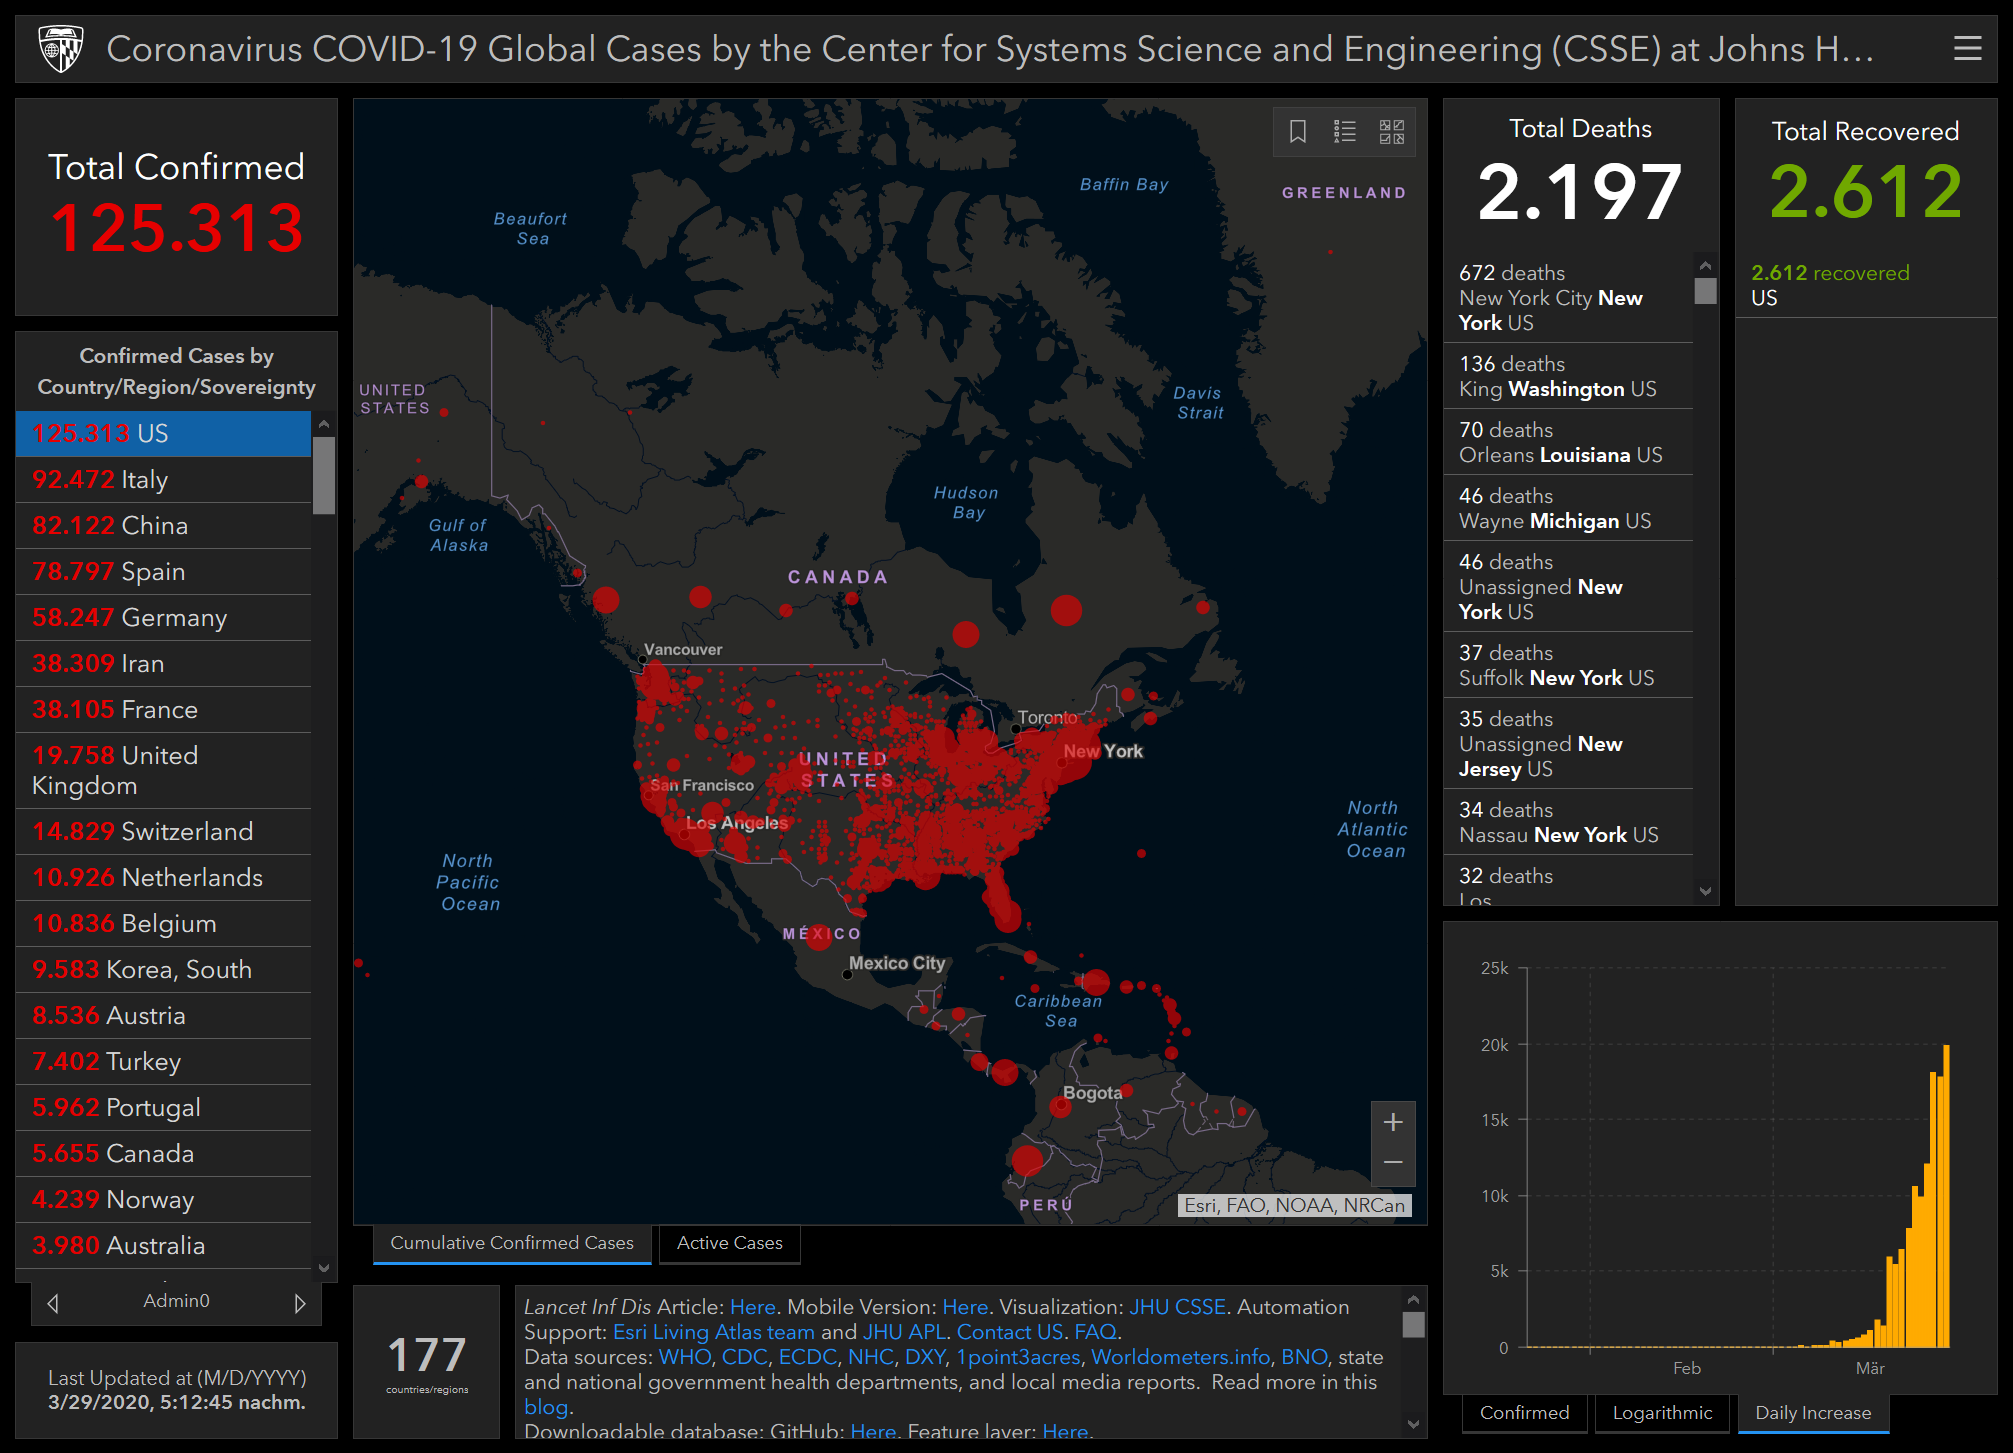Click the Johns Hopkins shield logo
Viewport: 2013px width, 1453px height.
click(60, 48)
